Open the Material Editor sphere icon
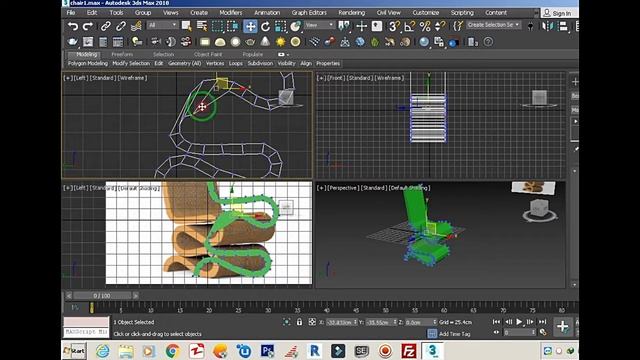 click(x=424, y=42)
